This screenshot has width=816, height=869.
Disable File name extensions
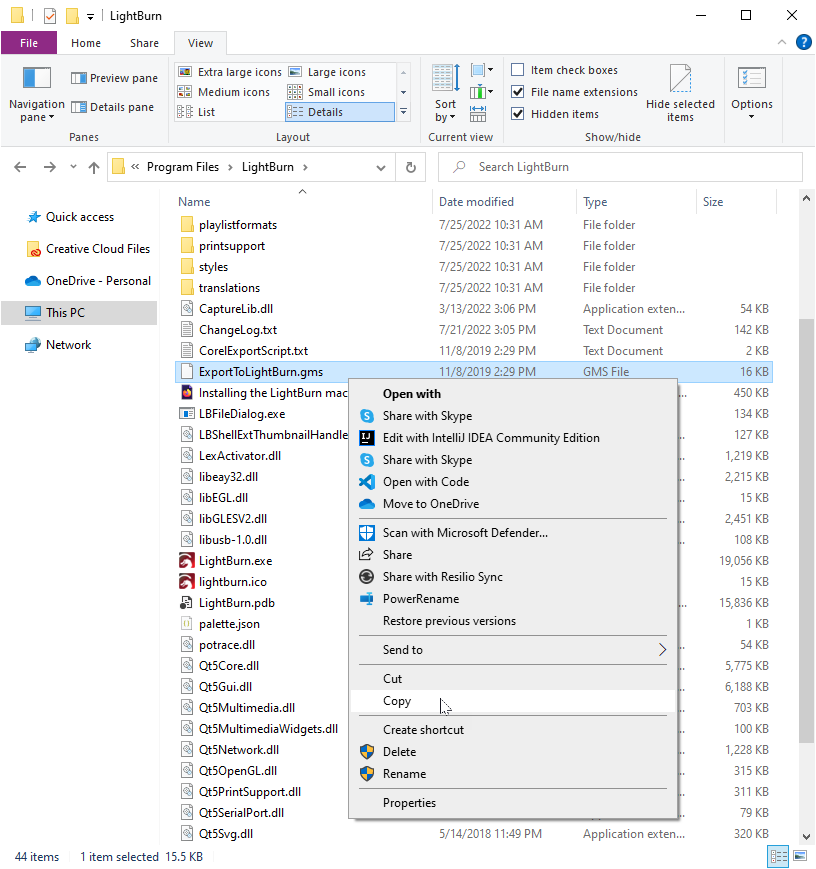pyautogui.click(x=518, y=91)
